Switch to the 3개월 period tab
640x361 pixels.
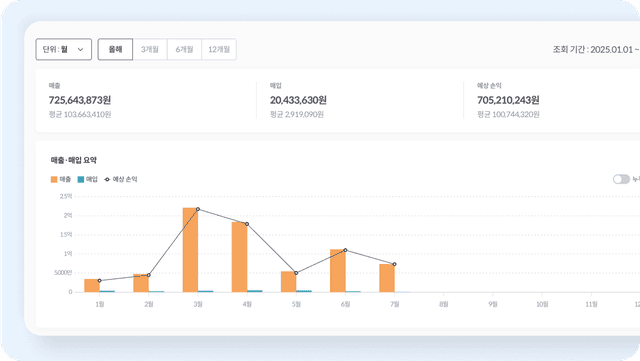(x=150, y=49)
